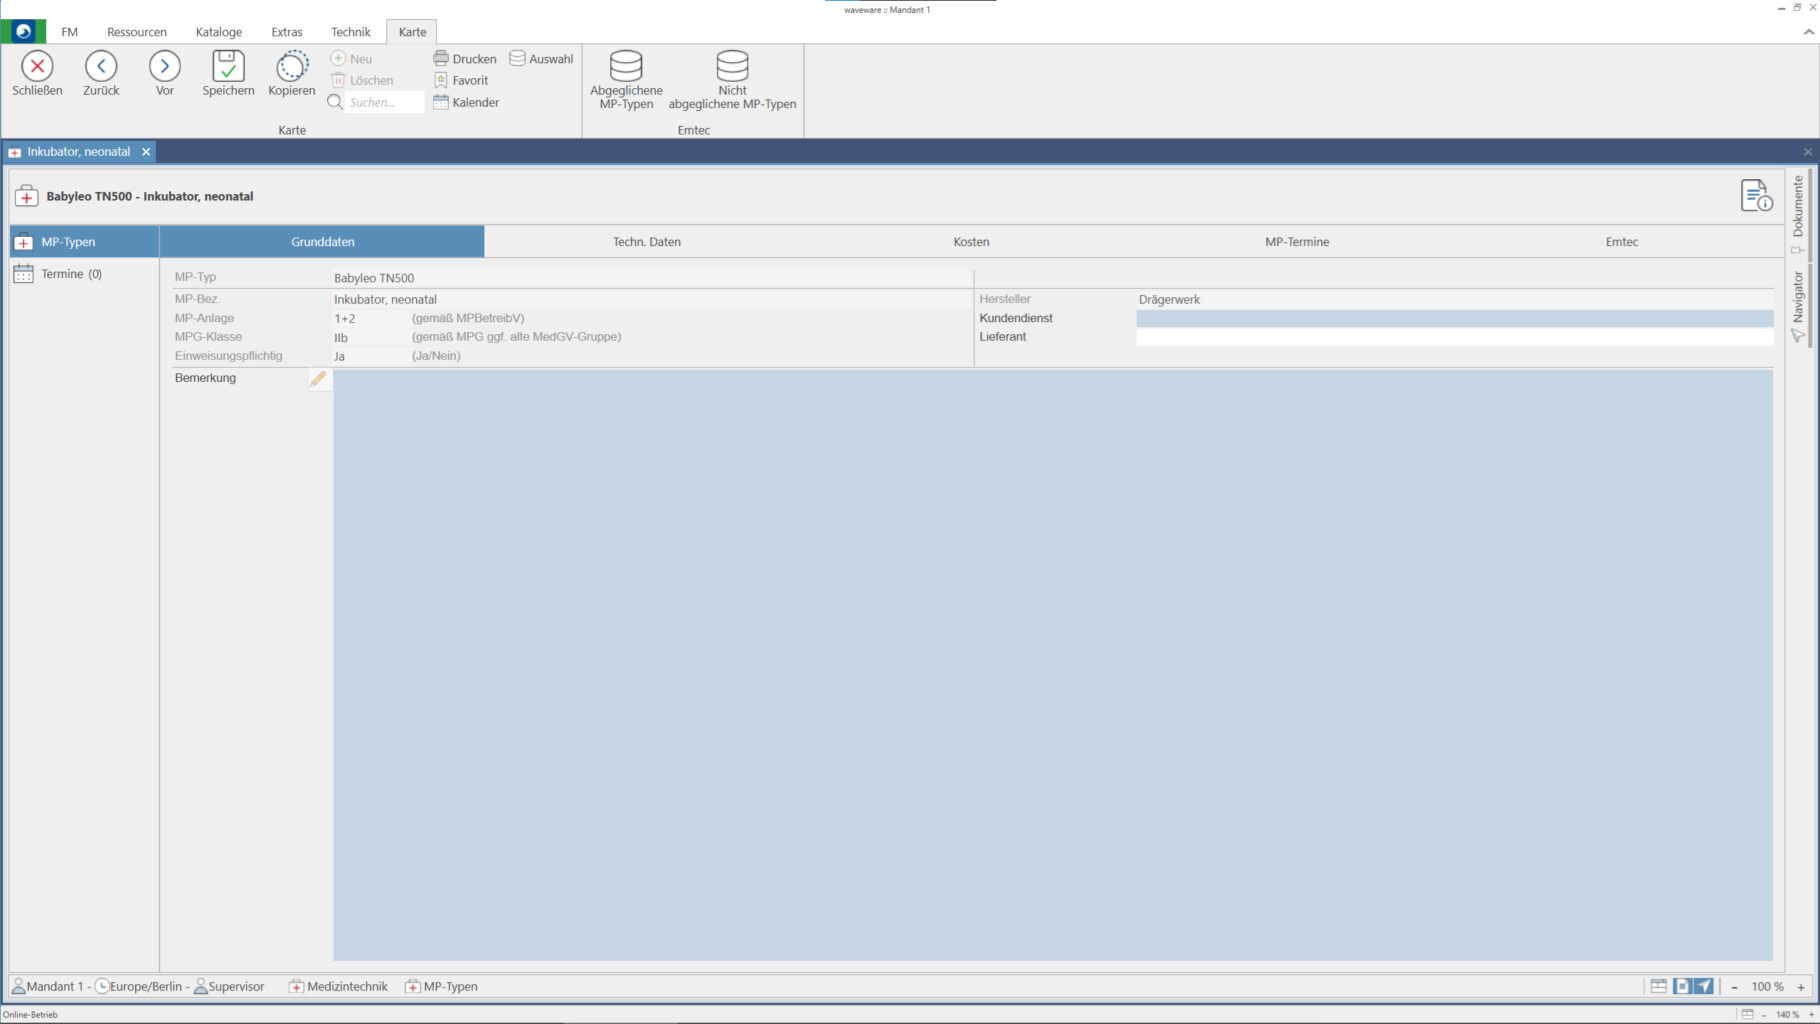The width and height of the screenshot is (1820, 1024).
Task: Click the document info icon
Action: [1756, 196]
